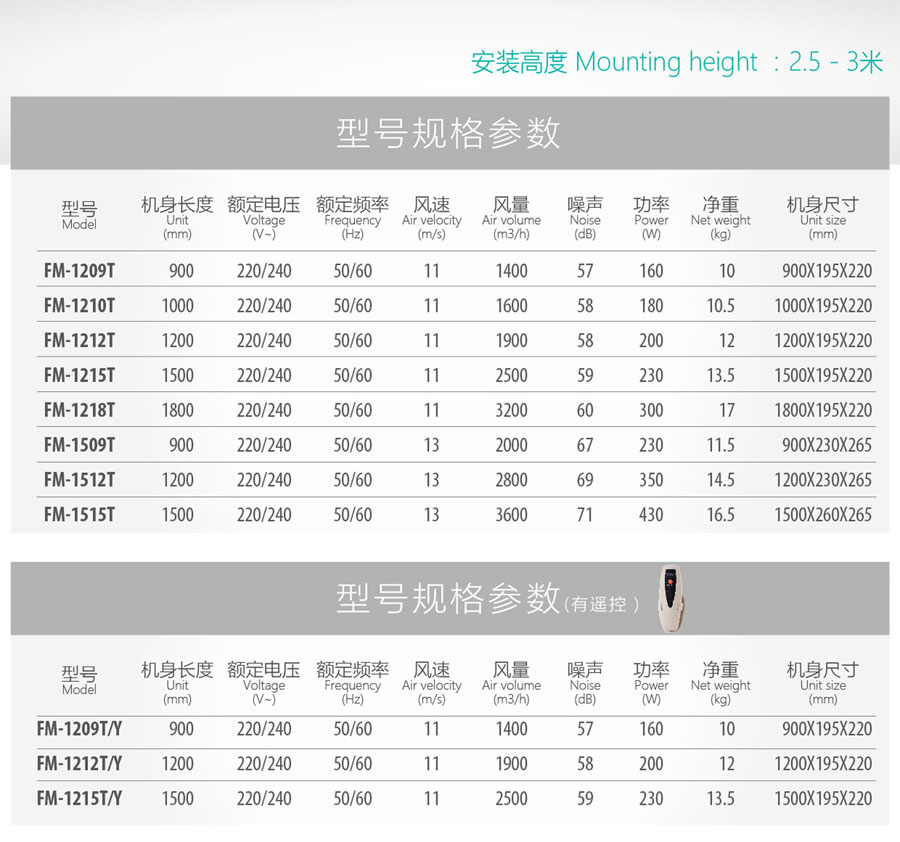
Task: Select the FM-1209T model row label
Action: pos(79,271)
